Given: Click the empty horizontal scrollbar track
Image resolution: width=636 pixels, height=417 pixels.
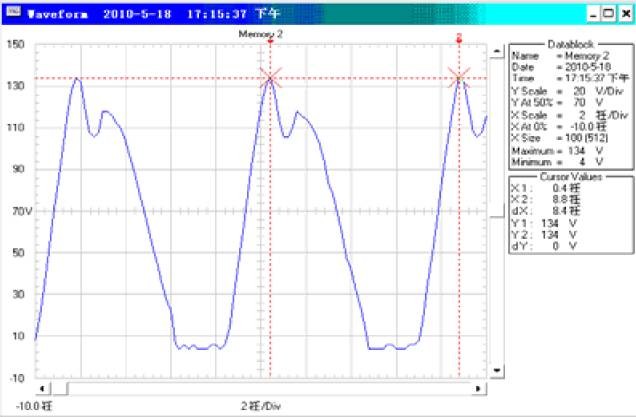Looking at the screenshot, I should [270, 387].
